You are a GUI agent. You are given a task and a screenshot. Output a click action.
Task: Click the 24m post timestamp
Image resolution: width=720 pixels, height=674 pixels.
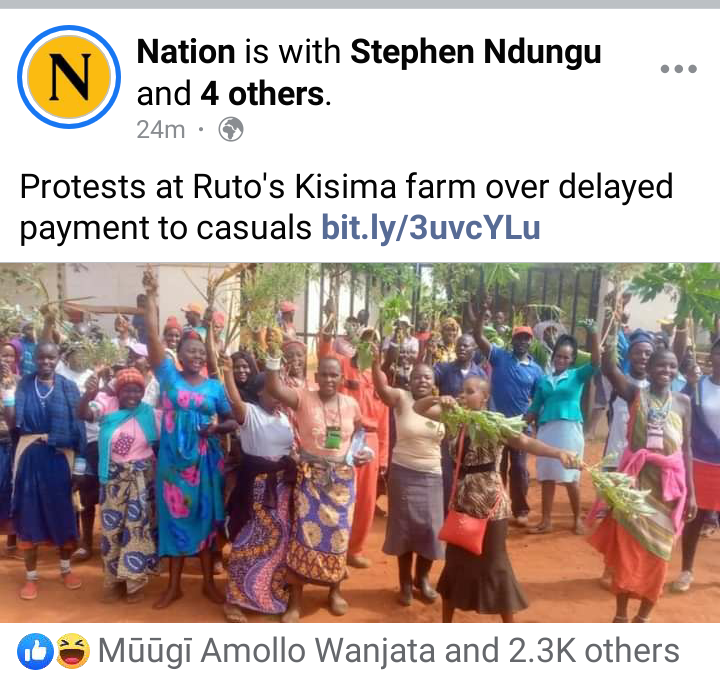click(161, 130)
